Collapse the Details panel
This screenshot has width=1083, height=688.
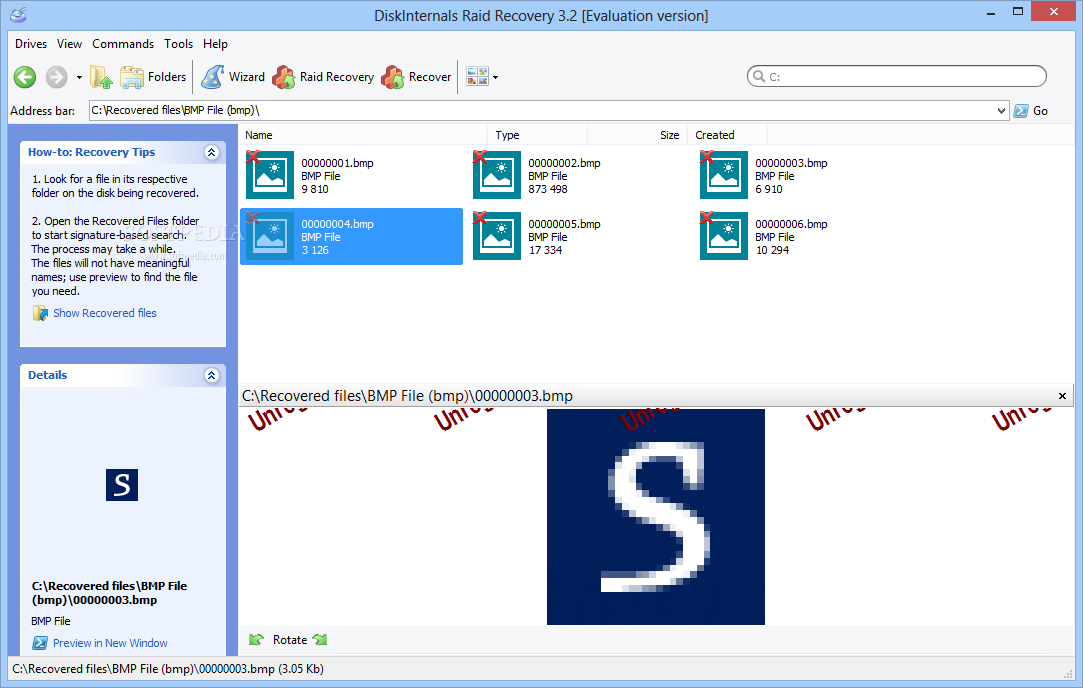[211, 375]
